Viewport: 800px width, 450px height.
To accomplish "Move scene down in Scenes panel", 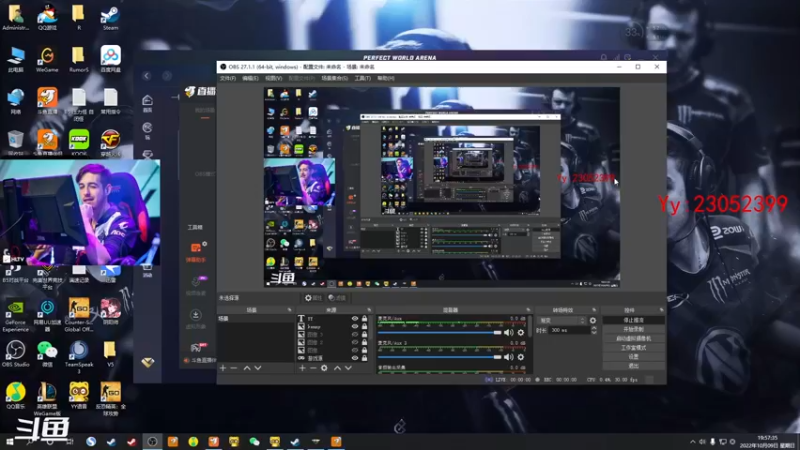I will pos(258,368).
